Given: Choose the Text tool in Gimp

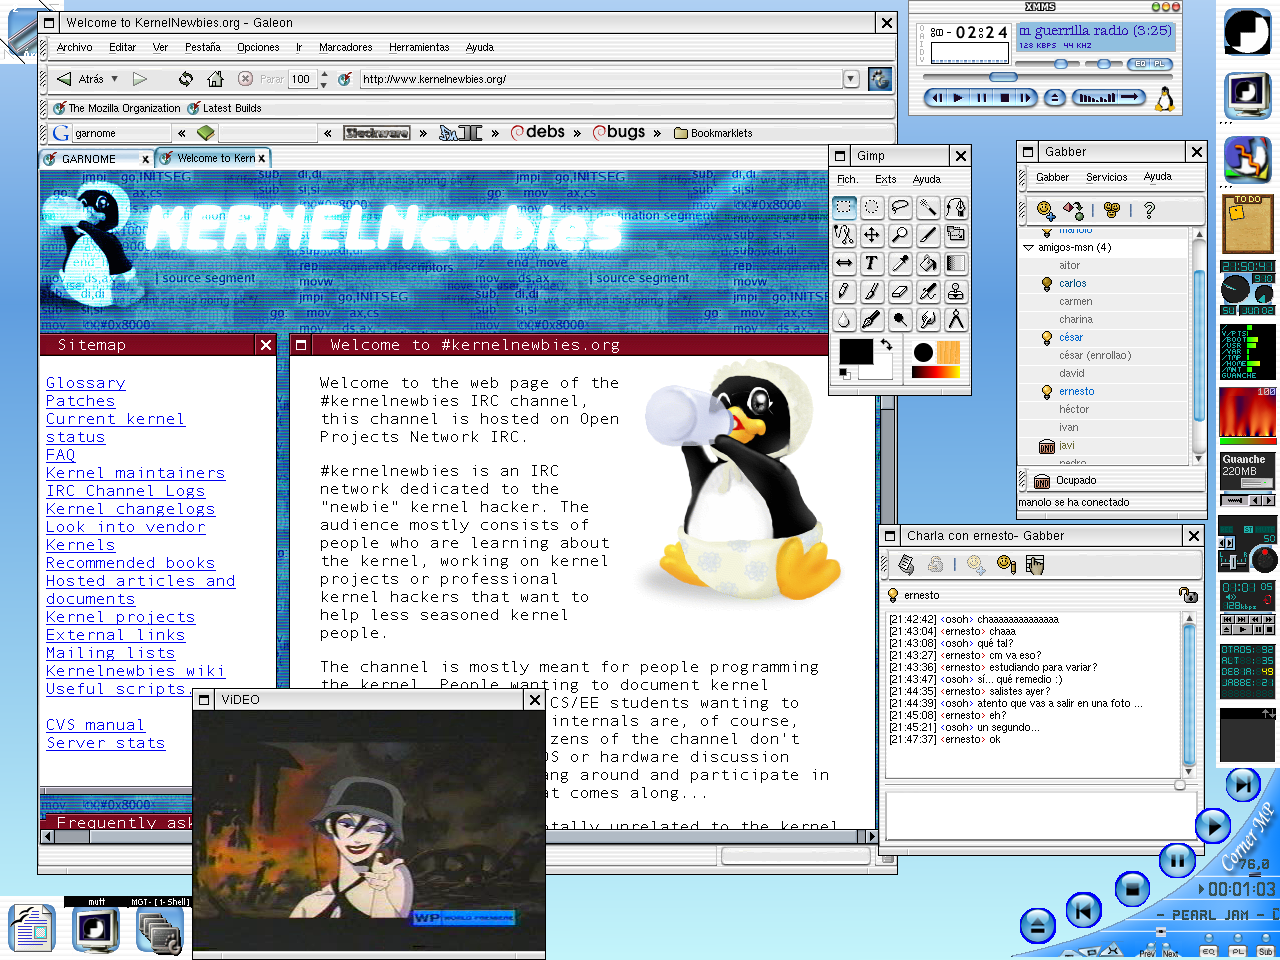Looking at the screenshot, I should pyautogui.click(x=872, y=263).
